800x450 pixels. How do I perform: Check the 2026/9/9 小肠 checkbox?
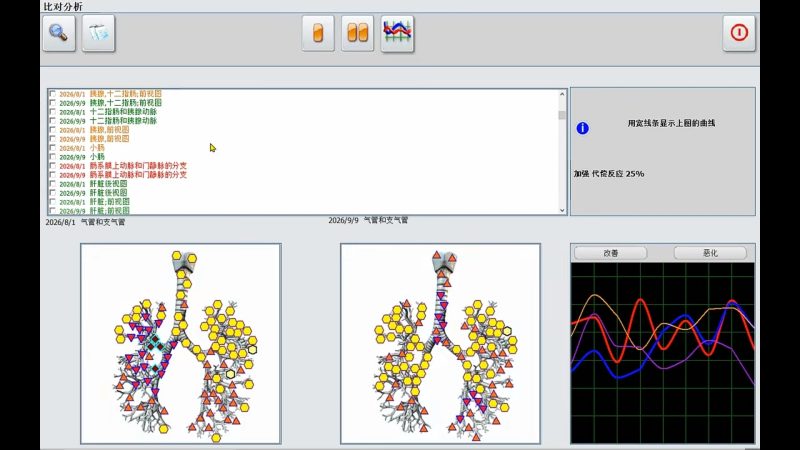point(53,157)
